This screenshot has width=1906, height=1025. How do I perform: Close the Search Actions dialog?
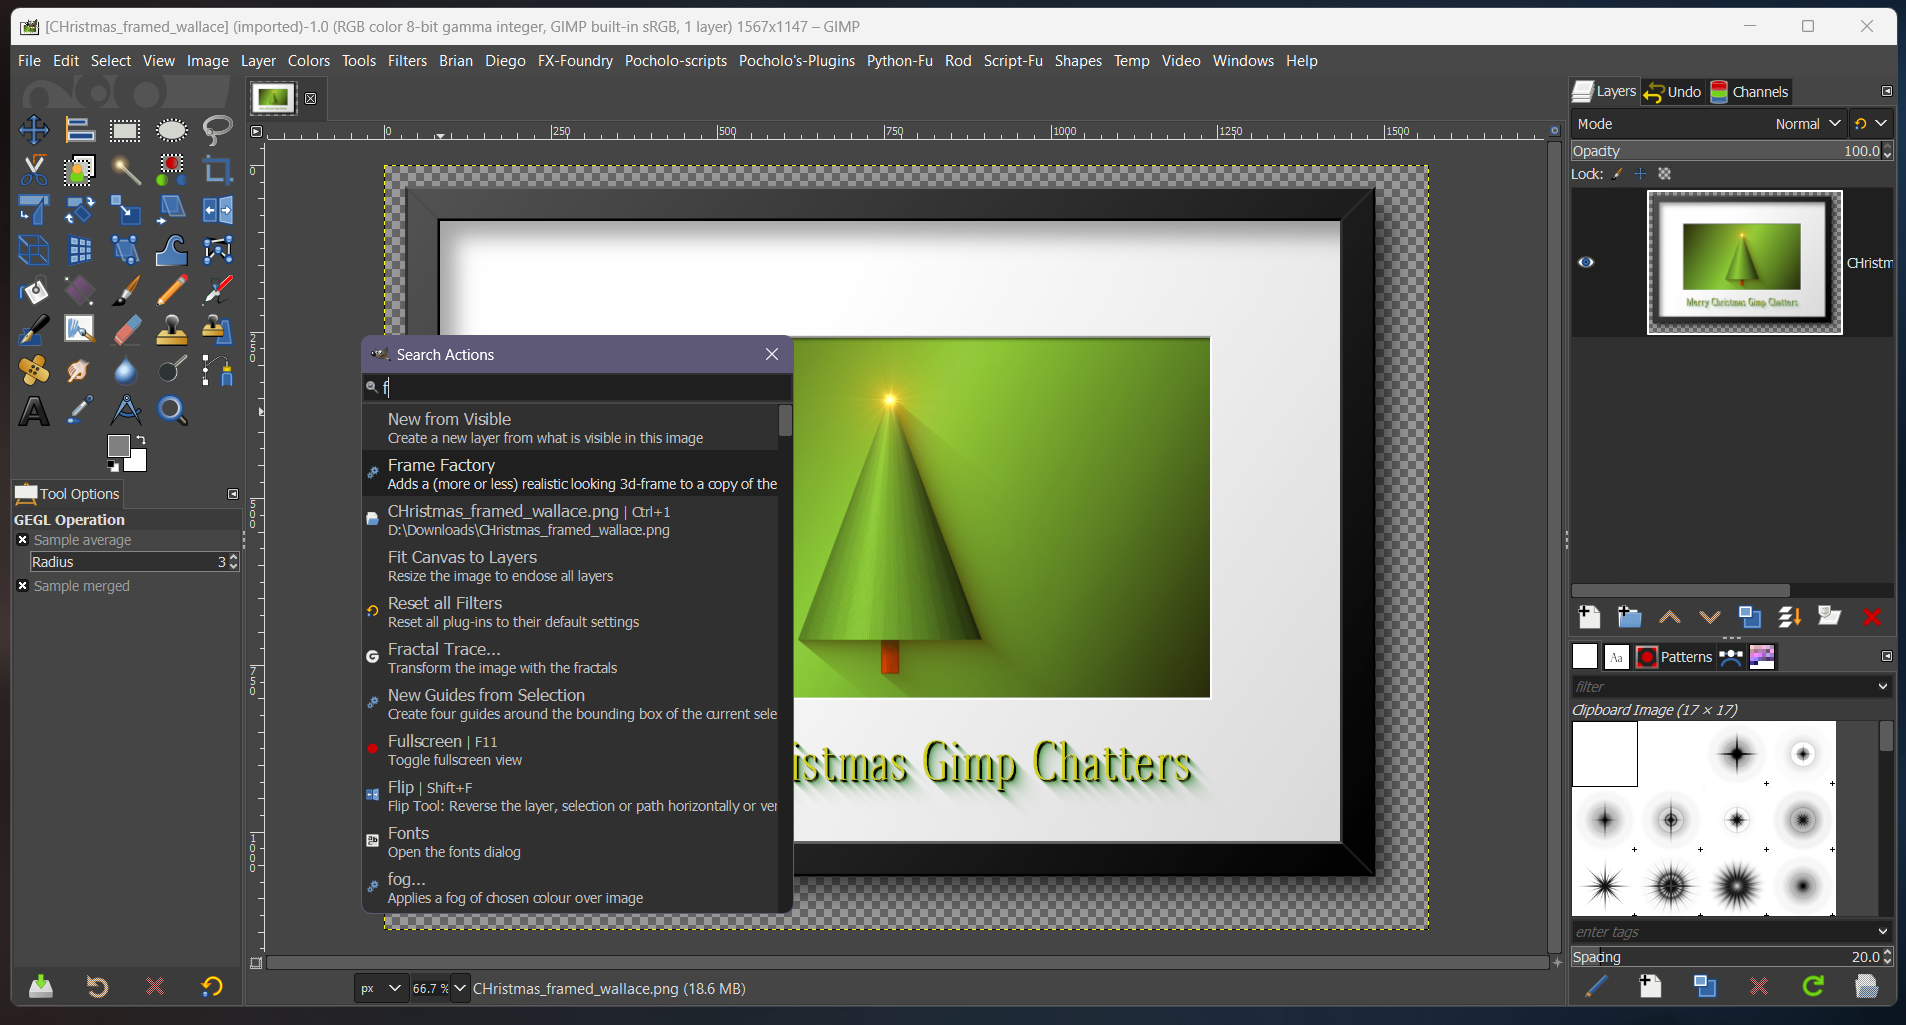[x=772, y=354]
